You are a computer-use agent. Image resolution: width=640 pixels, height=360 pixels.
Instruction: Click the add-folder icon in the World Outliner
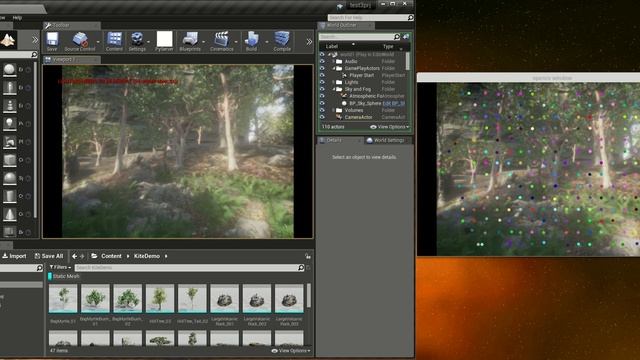[x=406, y=37]
